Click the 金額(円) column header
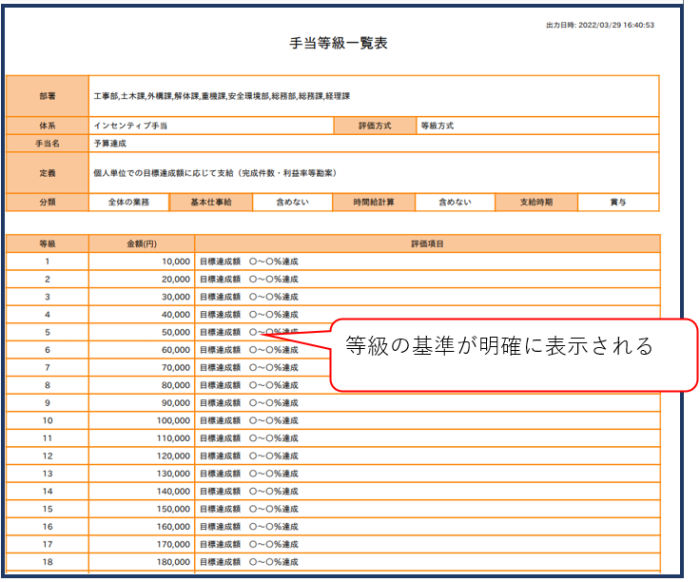 (142, 243)
